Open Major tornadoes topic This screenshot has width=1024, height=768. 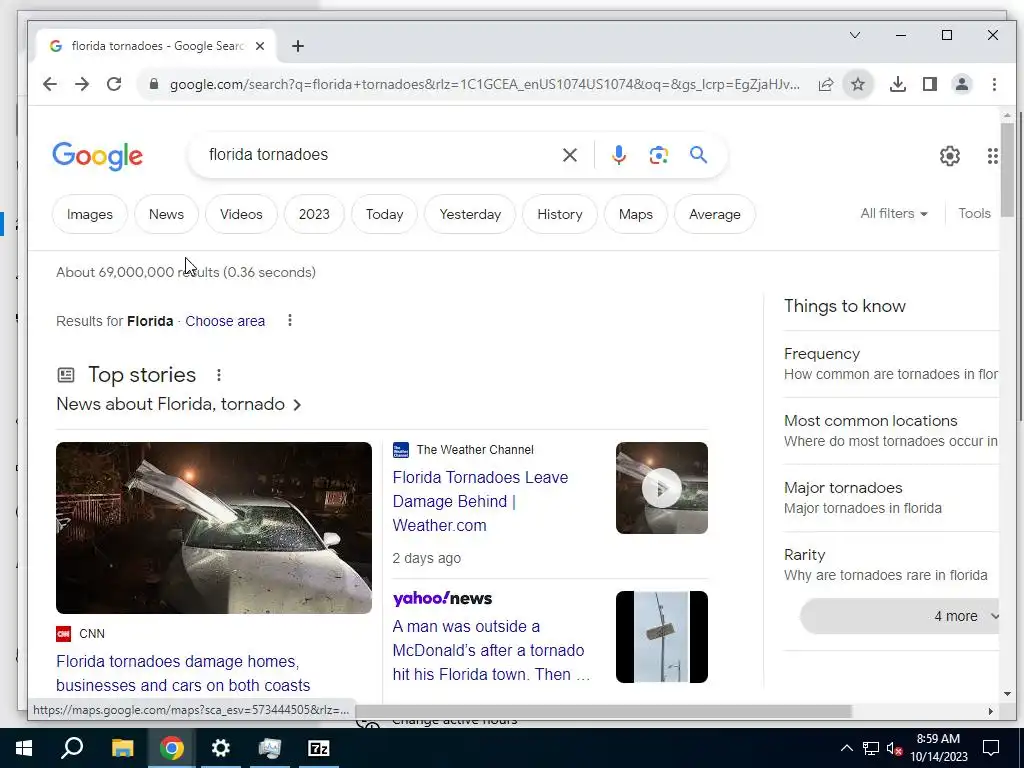coord(891,498)
